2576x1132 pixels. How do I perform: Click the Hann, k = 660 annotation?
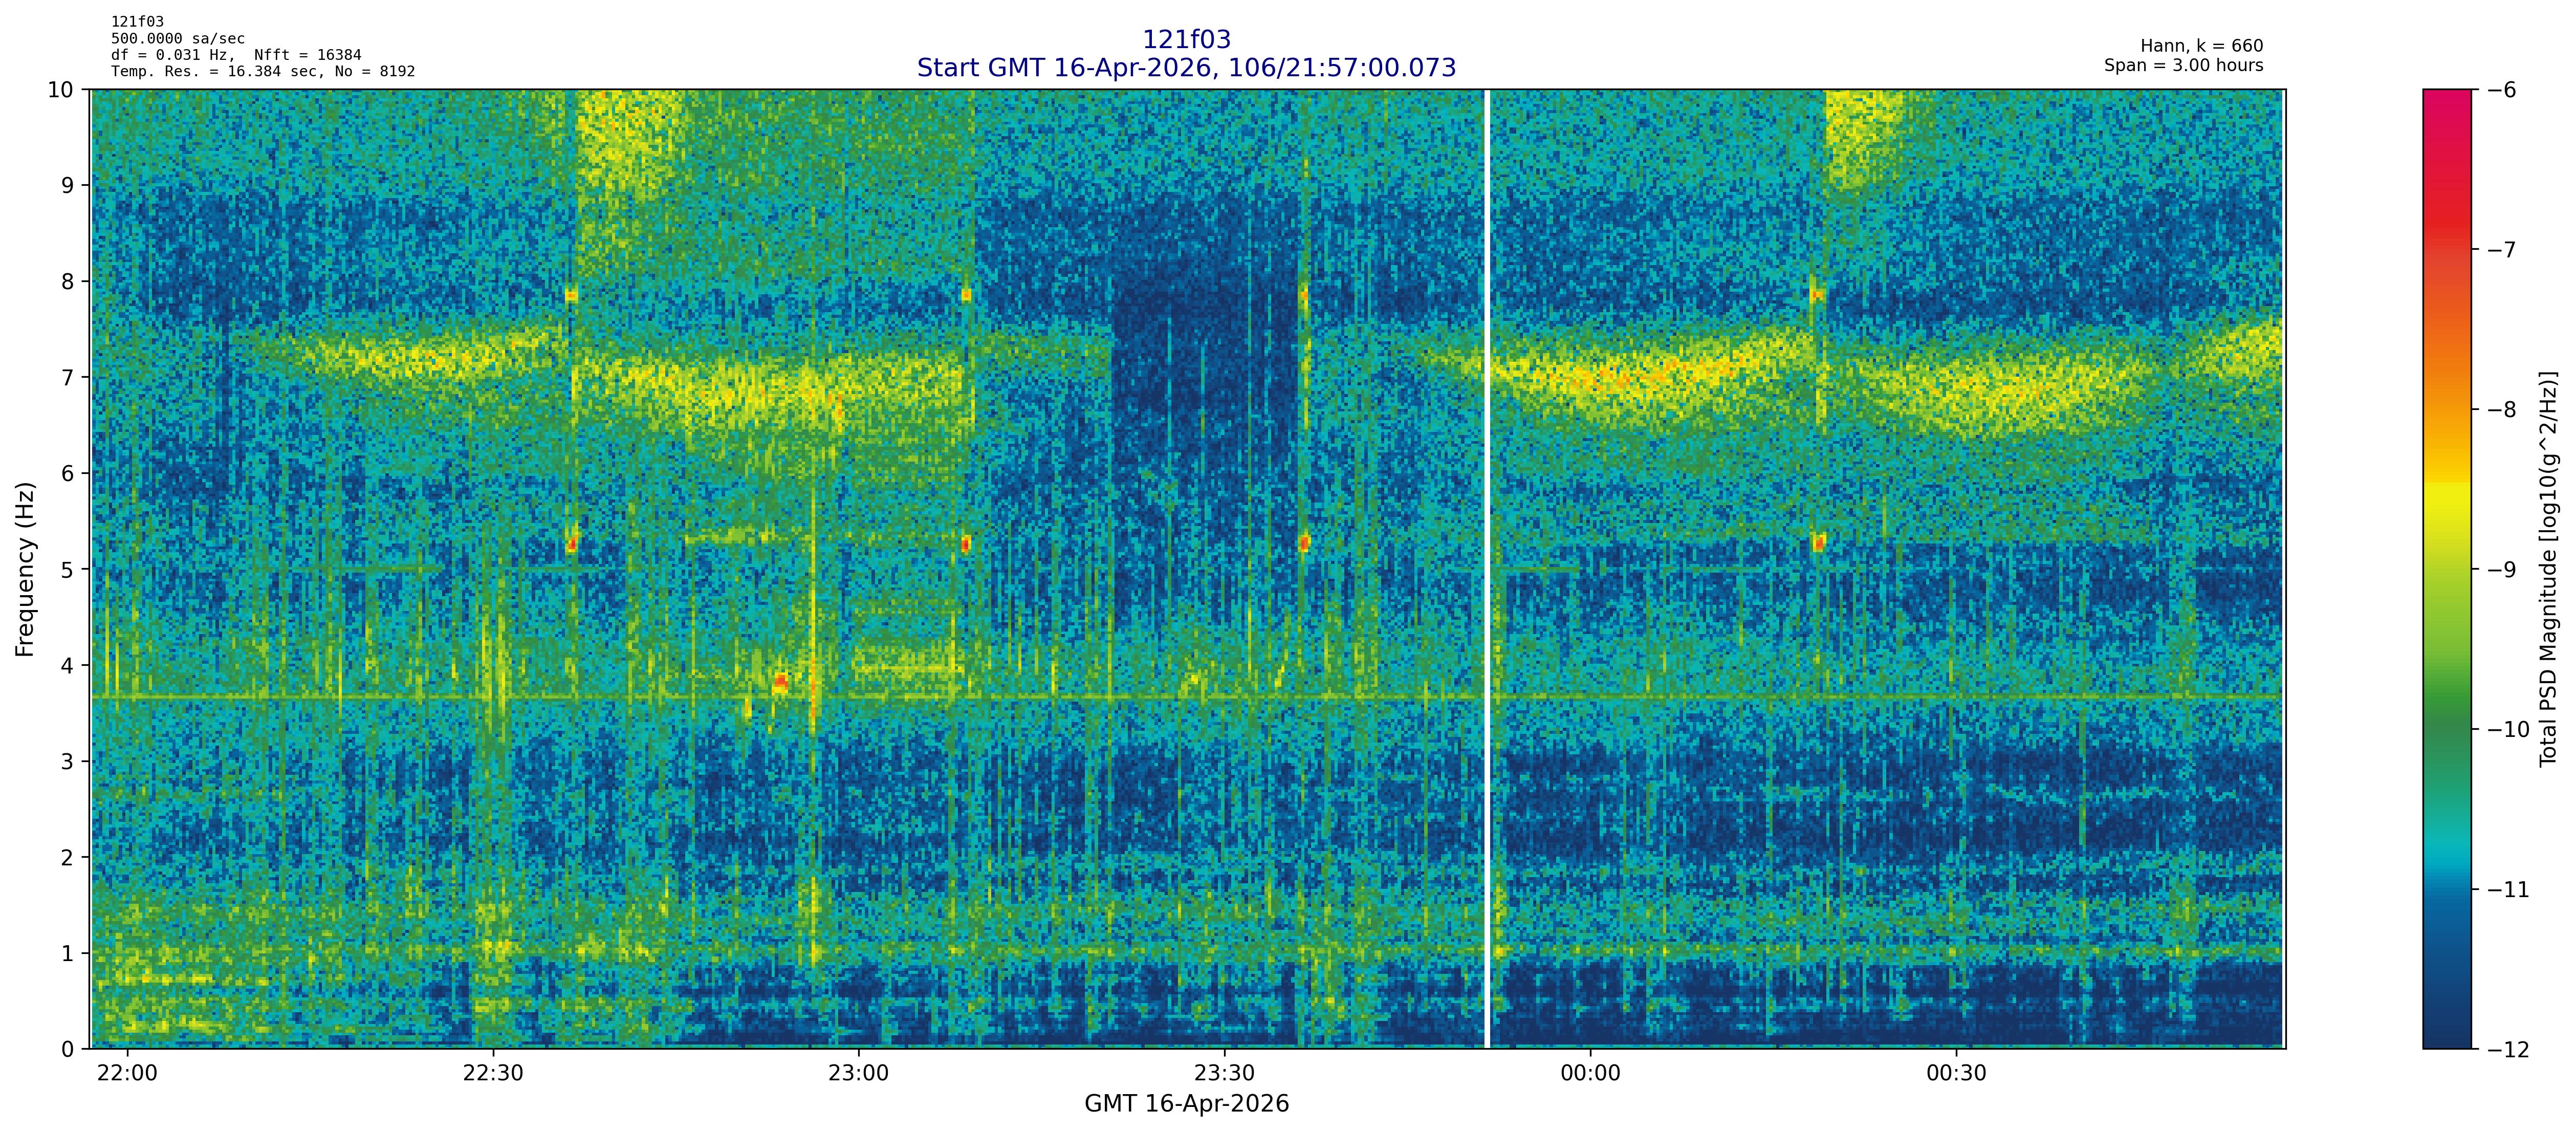(x=2201, y=46)
